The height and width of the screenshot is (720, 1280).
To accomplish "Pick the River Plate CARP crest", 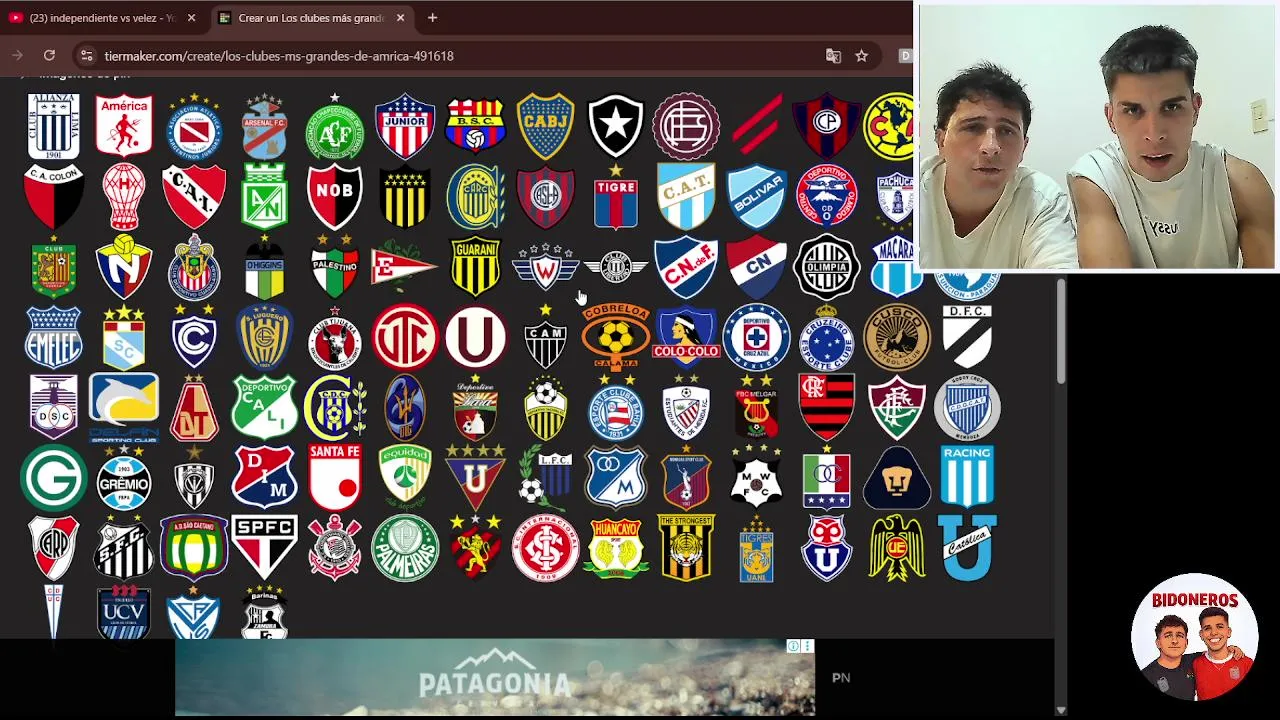I will coord(54,548).
